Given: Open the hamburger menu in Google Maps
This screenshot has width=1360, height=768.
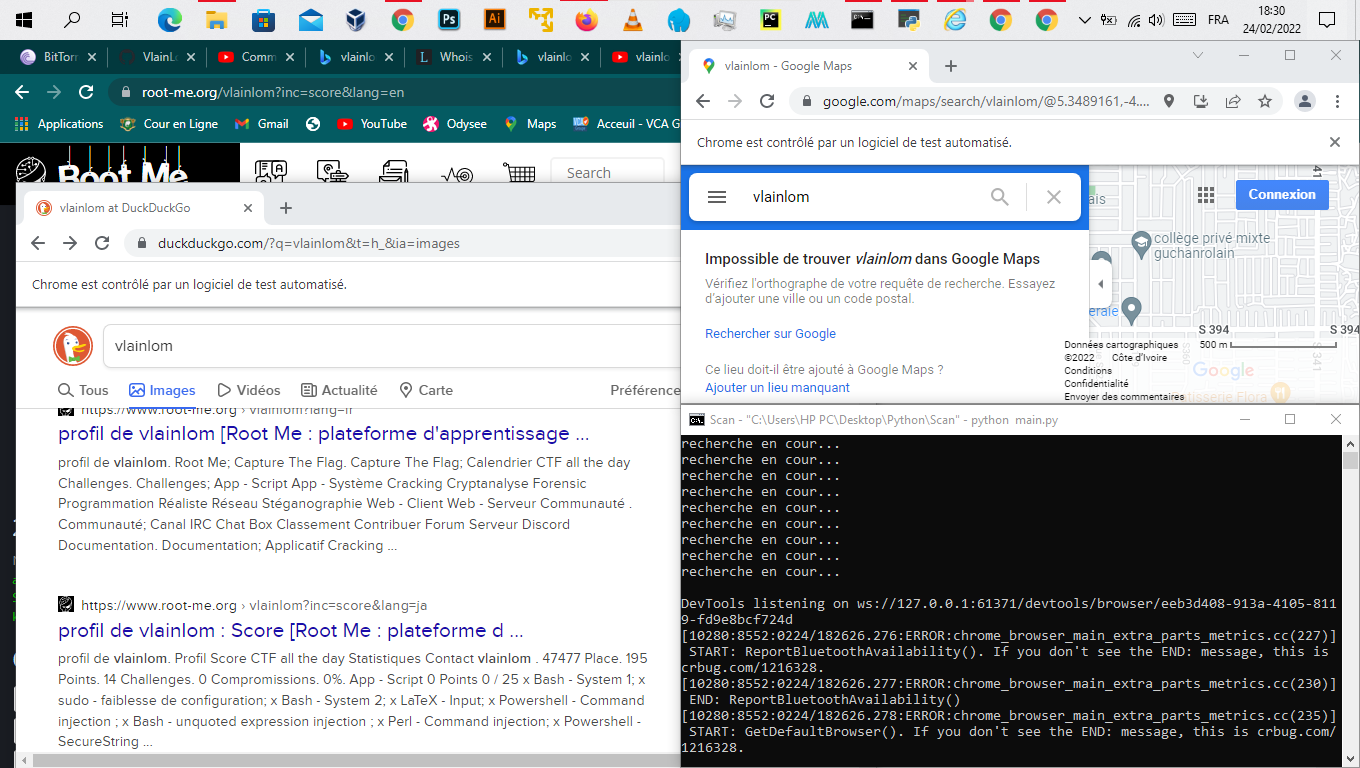Looking at the screenshot, I should (x=717, y=197).
